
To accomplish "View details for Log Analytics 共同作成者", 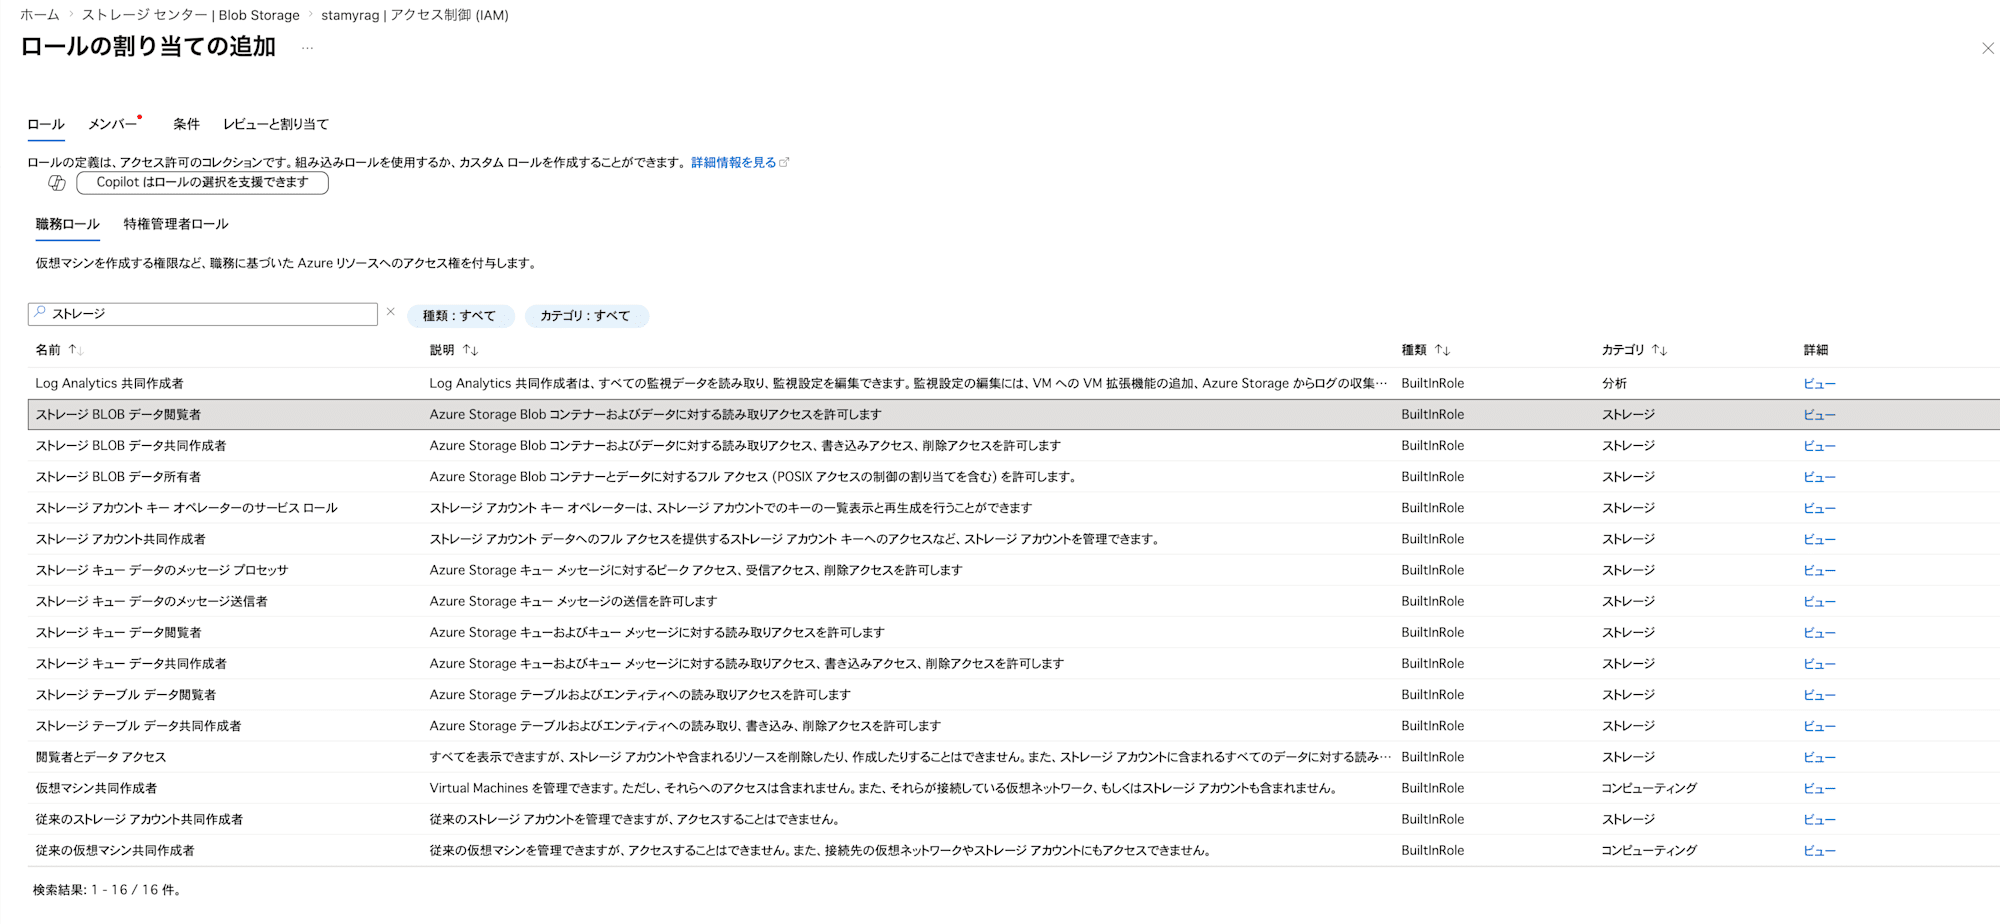I will (x=1820, y=384).
